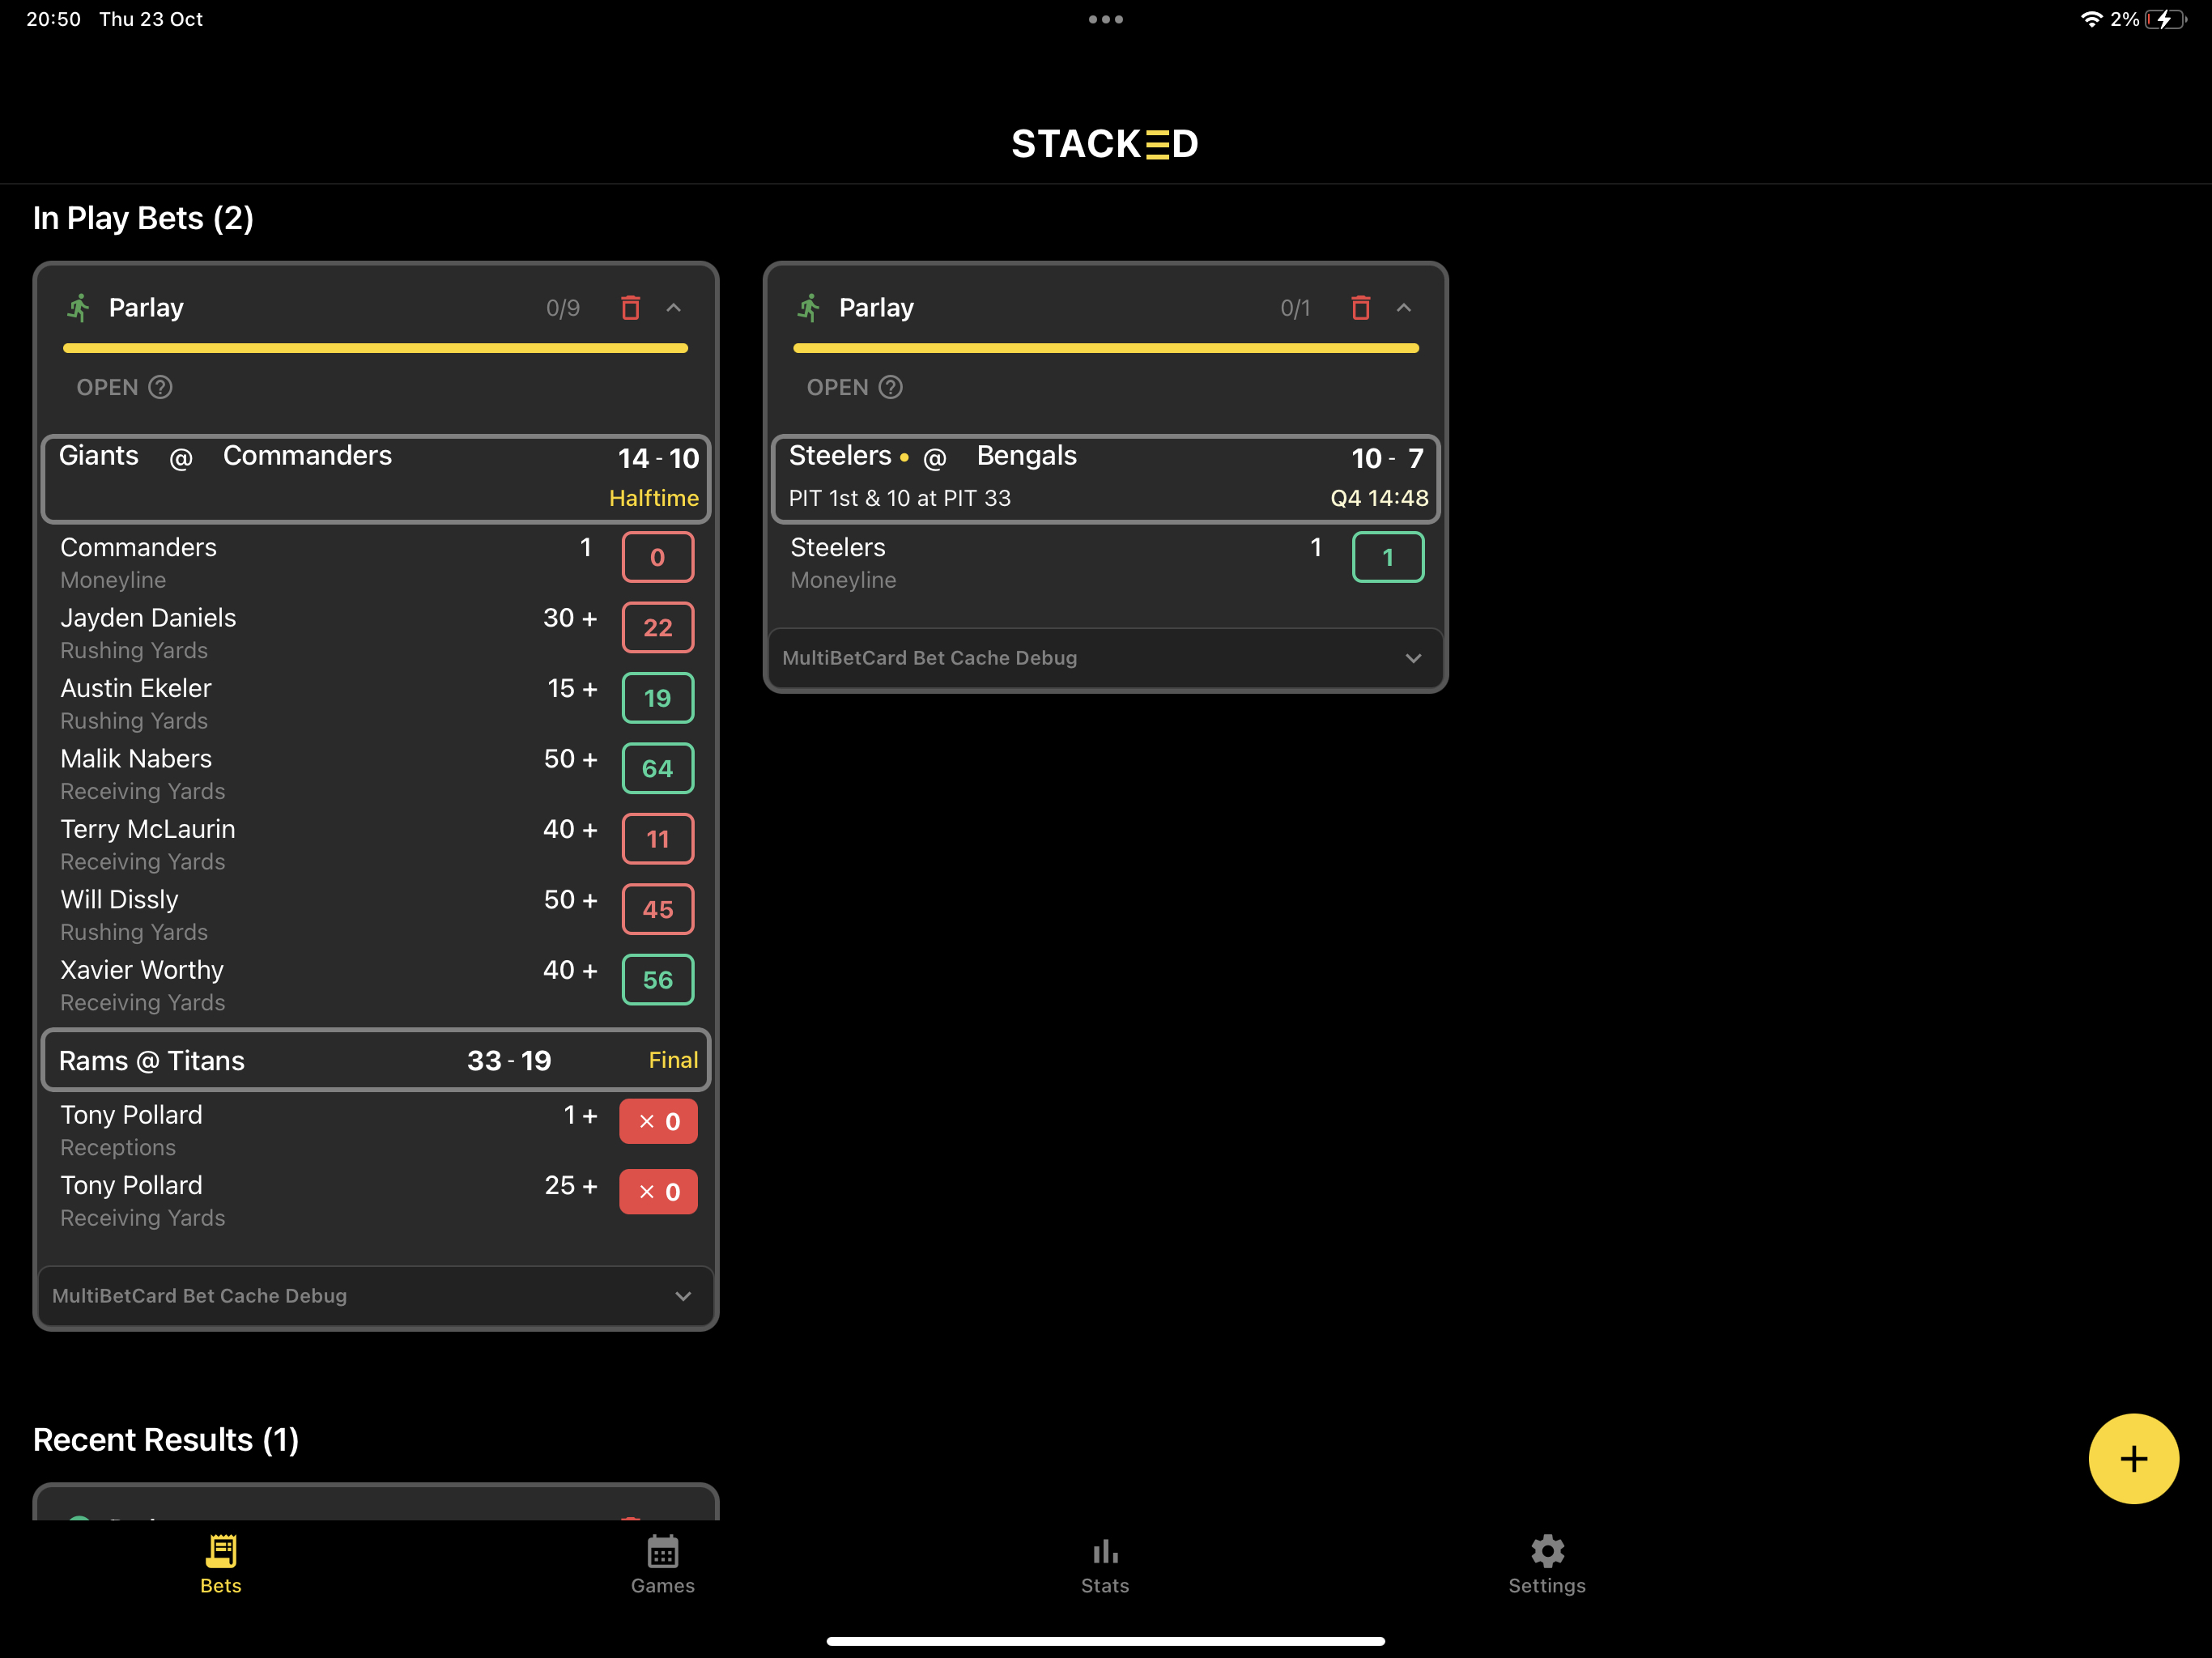2212x1658 pixels.
Task: Open the Giants @ Commanders game header
Action: pyautogui.click(x=376, y=478)
